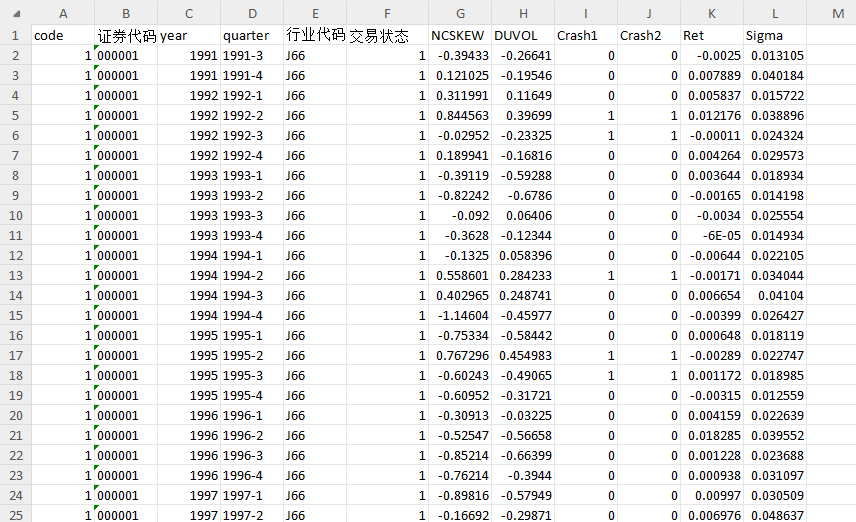Click the NCSKEW header cell
Screen dimensions: 856x522
click(460, 35)
